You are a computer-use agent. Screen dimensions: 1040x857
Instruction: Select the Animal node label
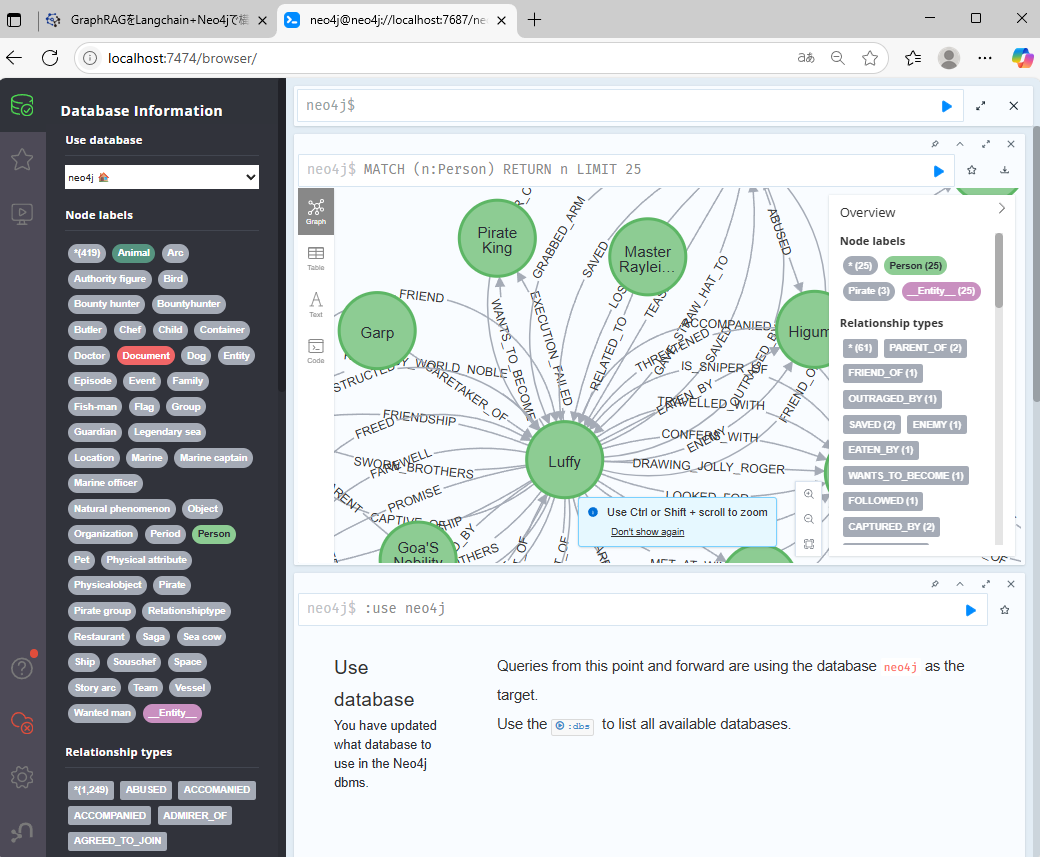pos(133,253)
